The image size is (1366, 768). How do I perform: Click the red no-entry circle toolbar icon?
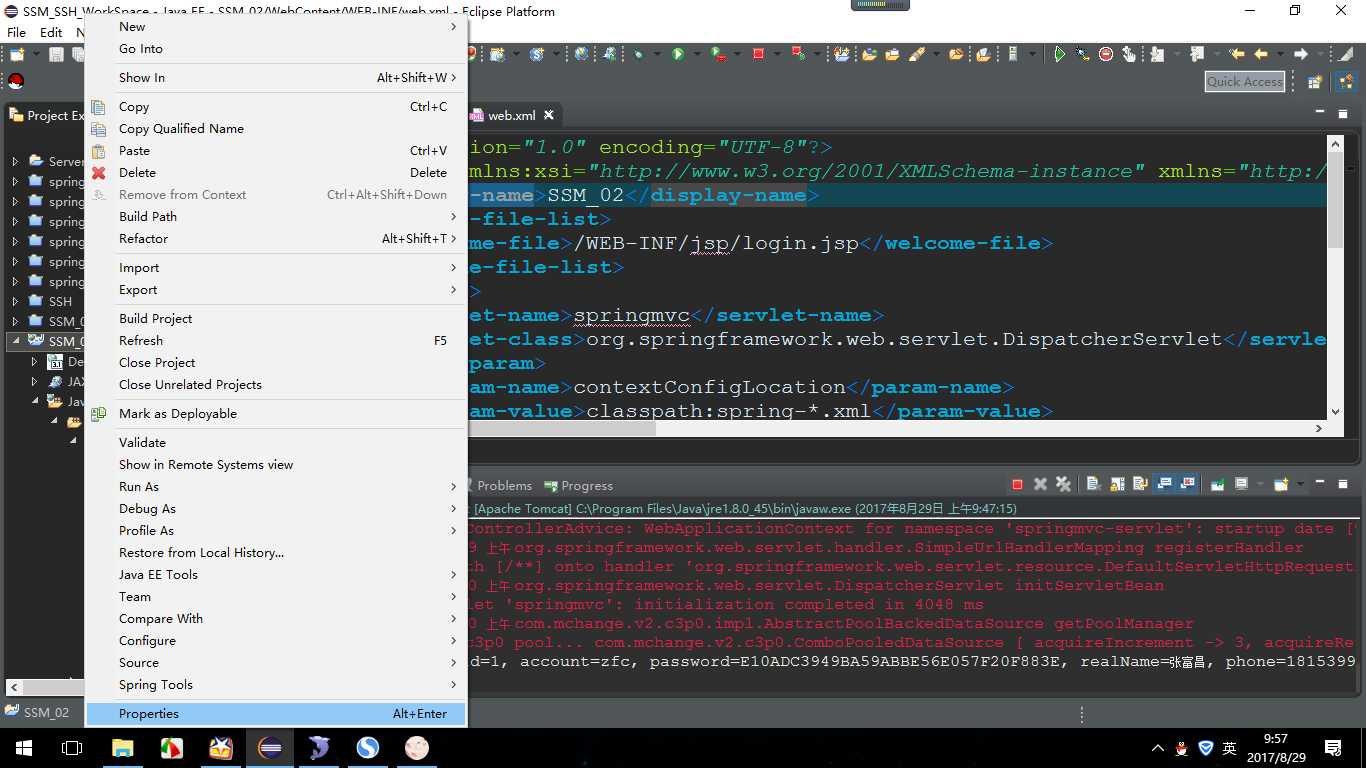coord(1106,54)
